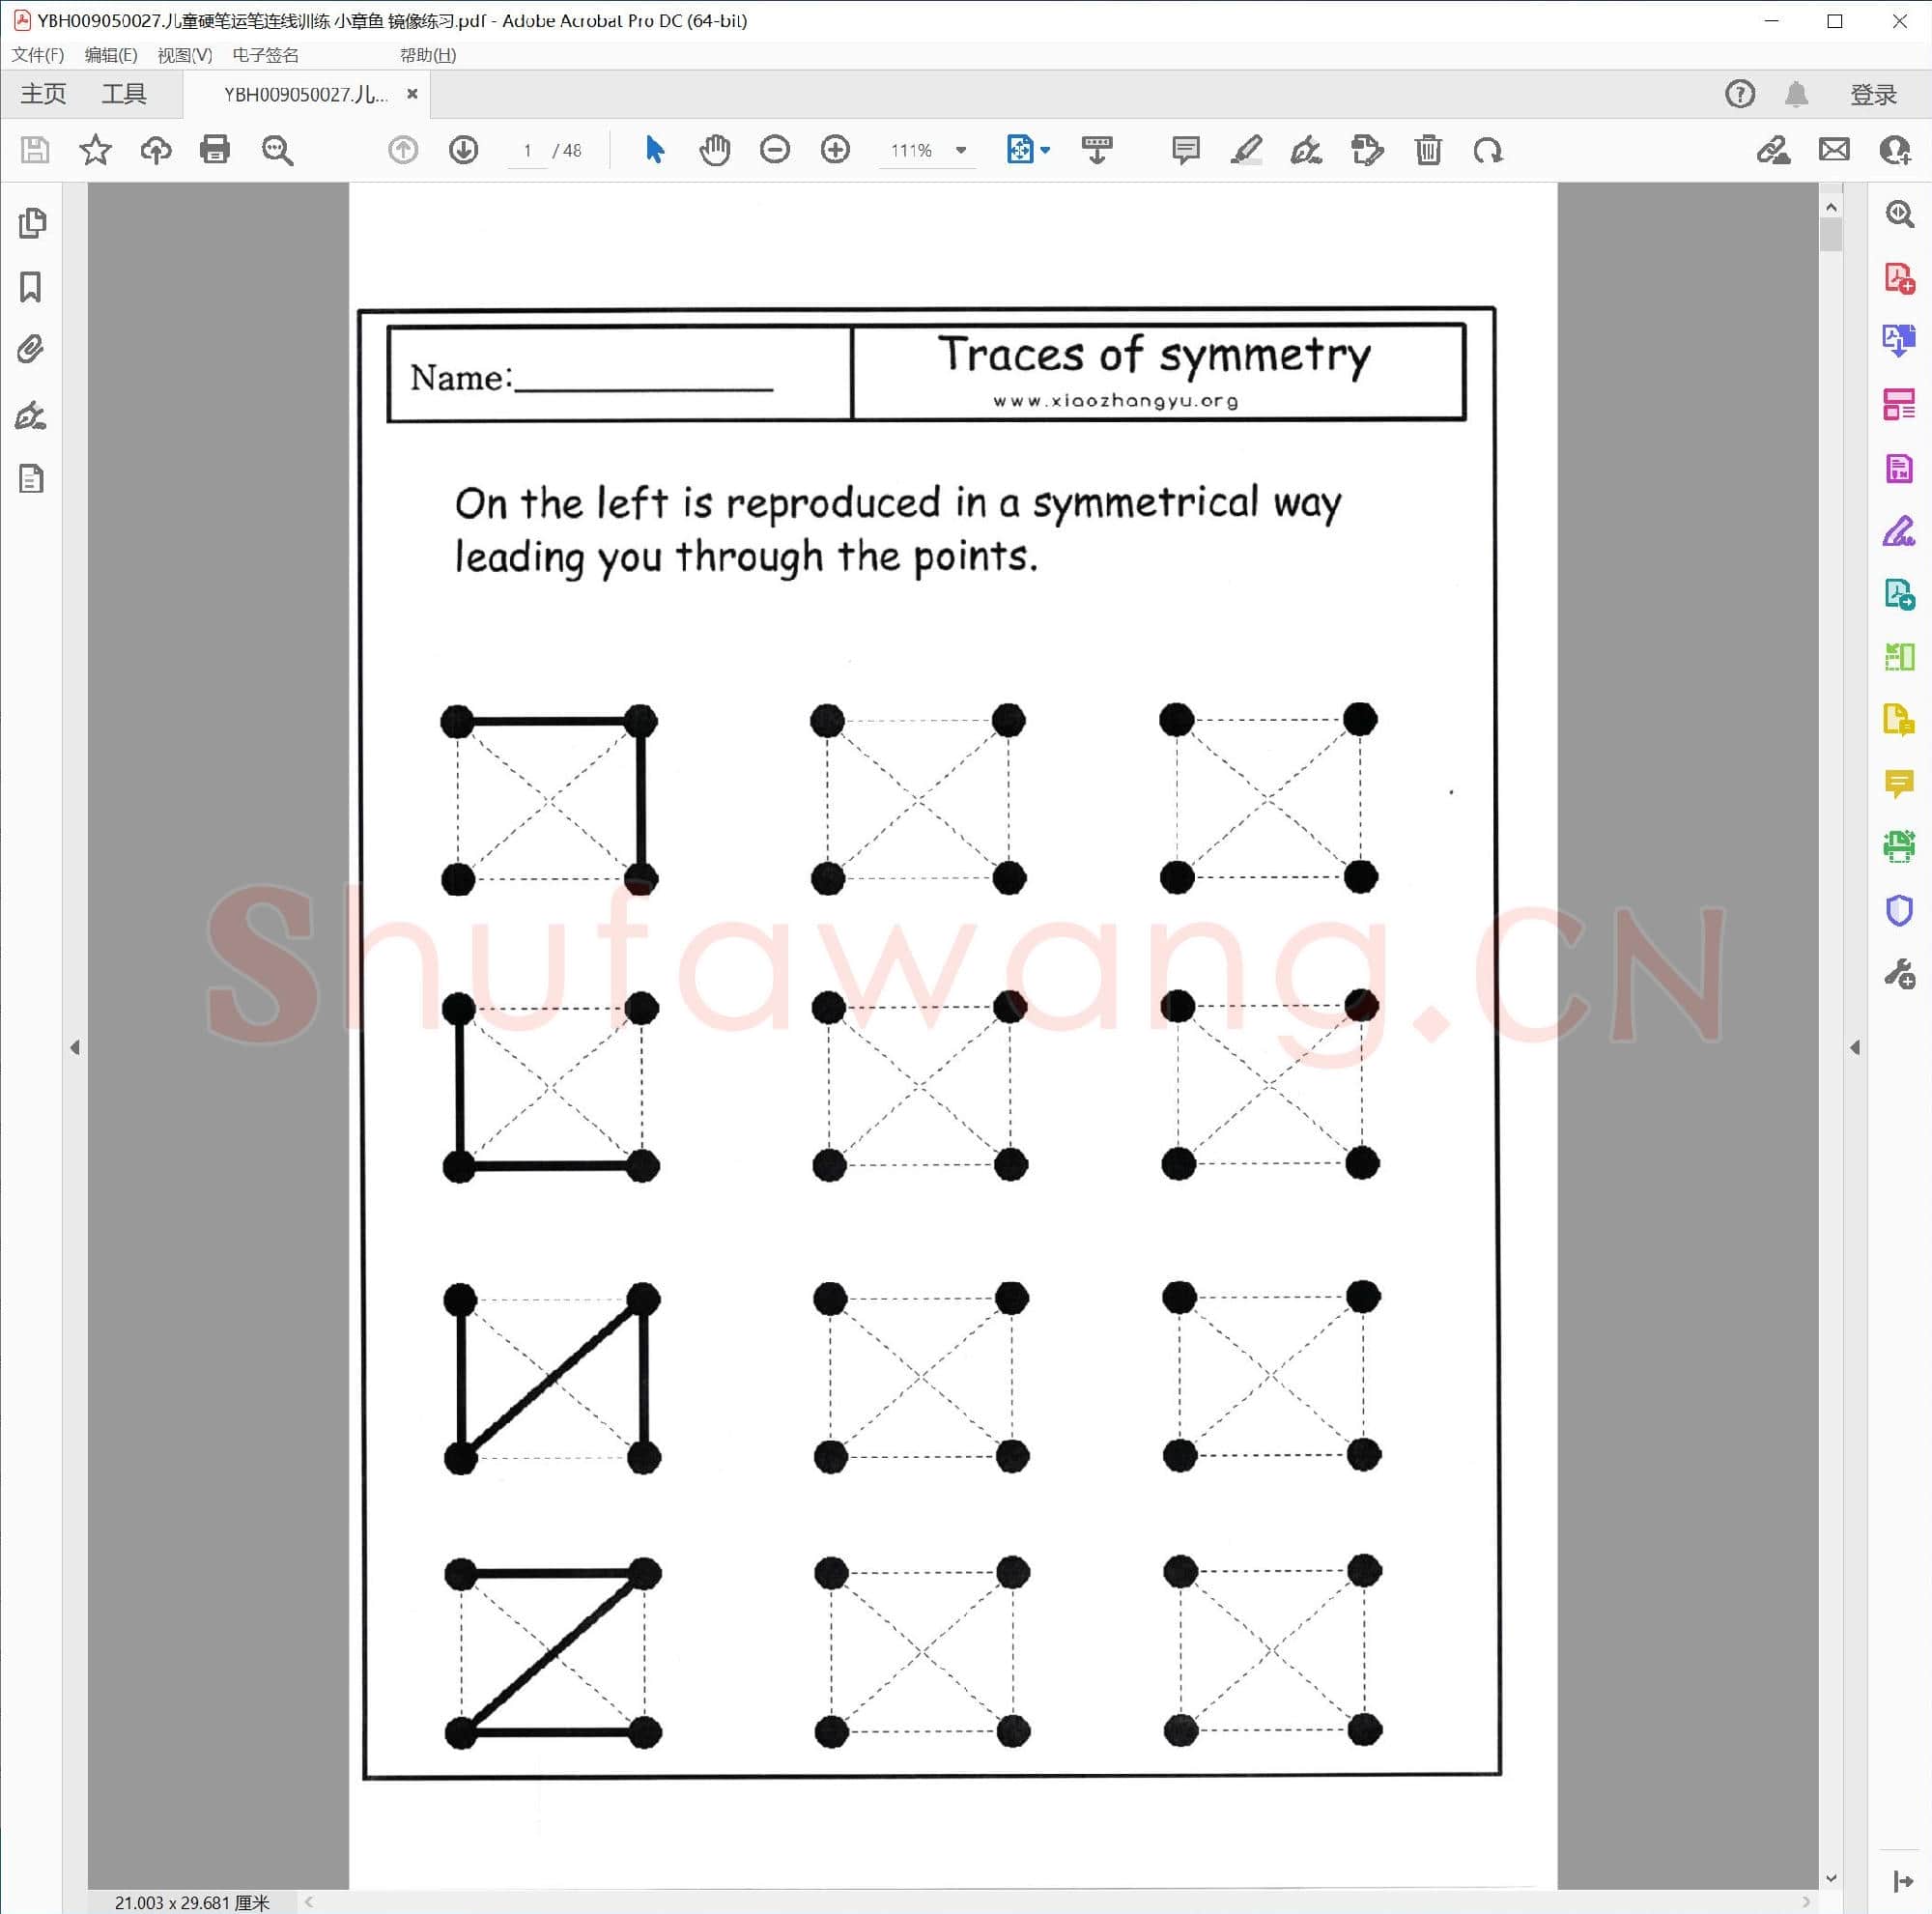1932x1914 pixels.
Task: Click the Add sticky note comment icon
Action: click(x=1185, y=150)
